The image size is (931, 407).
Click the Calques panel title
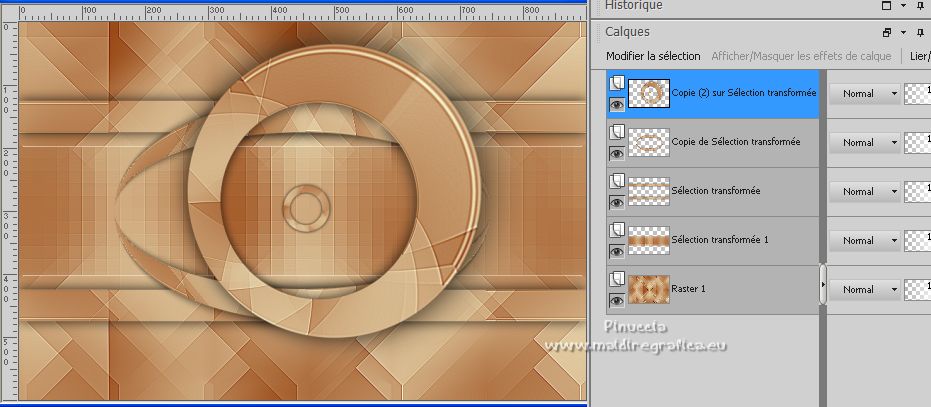point(628,32)
